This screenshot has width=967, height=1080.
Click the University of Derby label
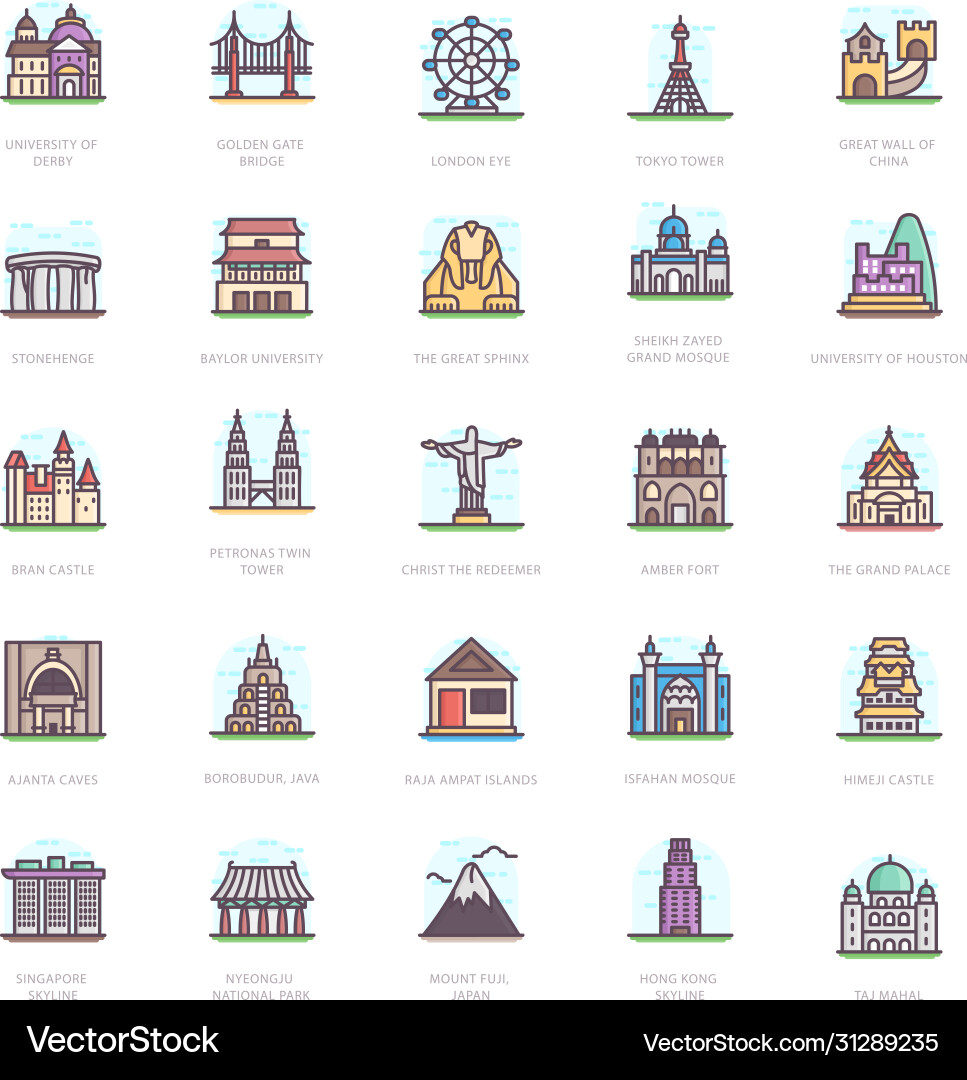[53, 152]
